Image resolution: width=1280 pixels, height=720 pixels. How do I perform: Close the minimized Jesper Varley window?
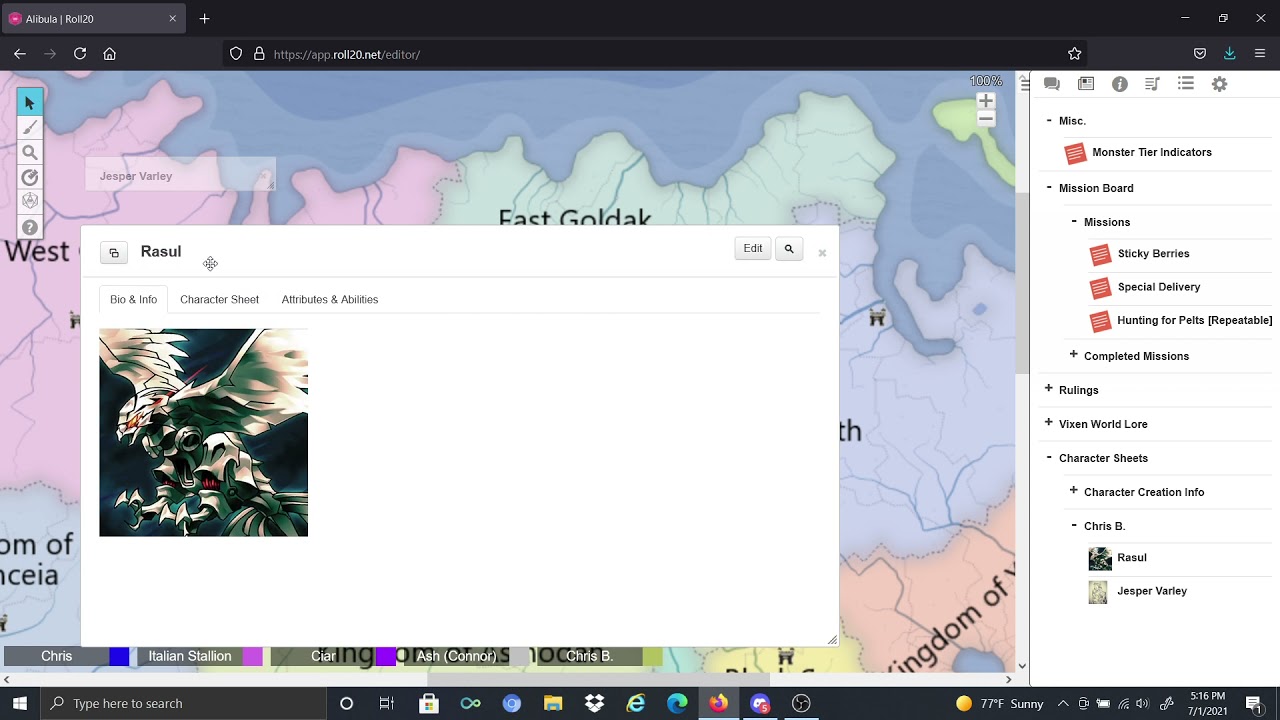point(265,176)
